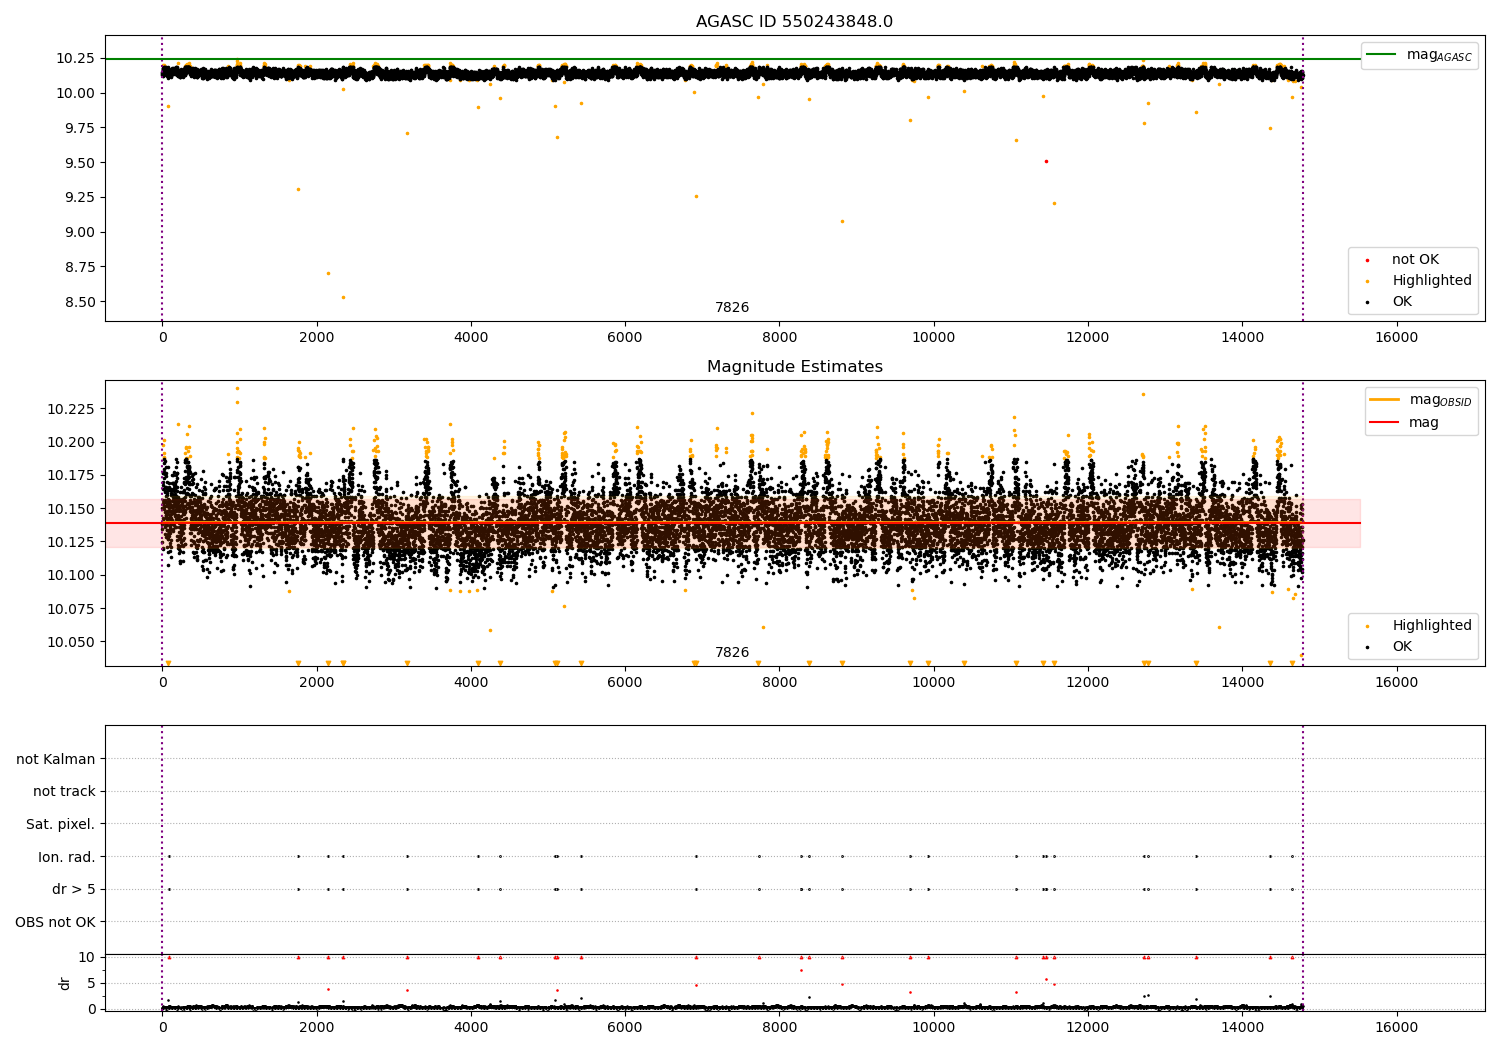Click the red 'not OK' legend marker in top plot

coord(1367,260)
